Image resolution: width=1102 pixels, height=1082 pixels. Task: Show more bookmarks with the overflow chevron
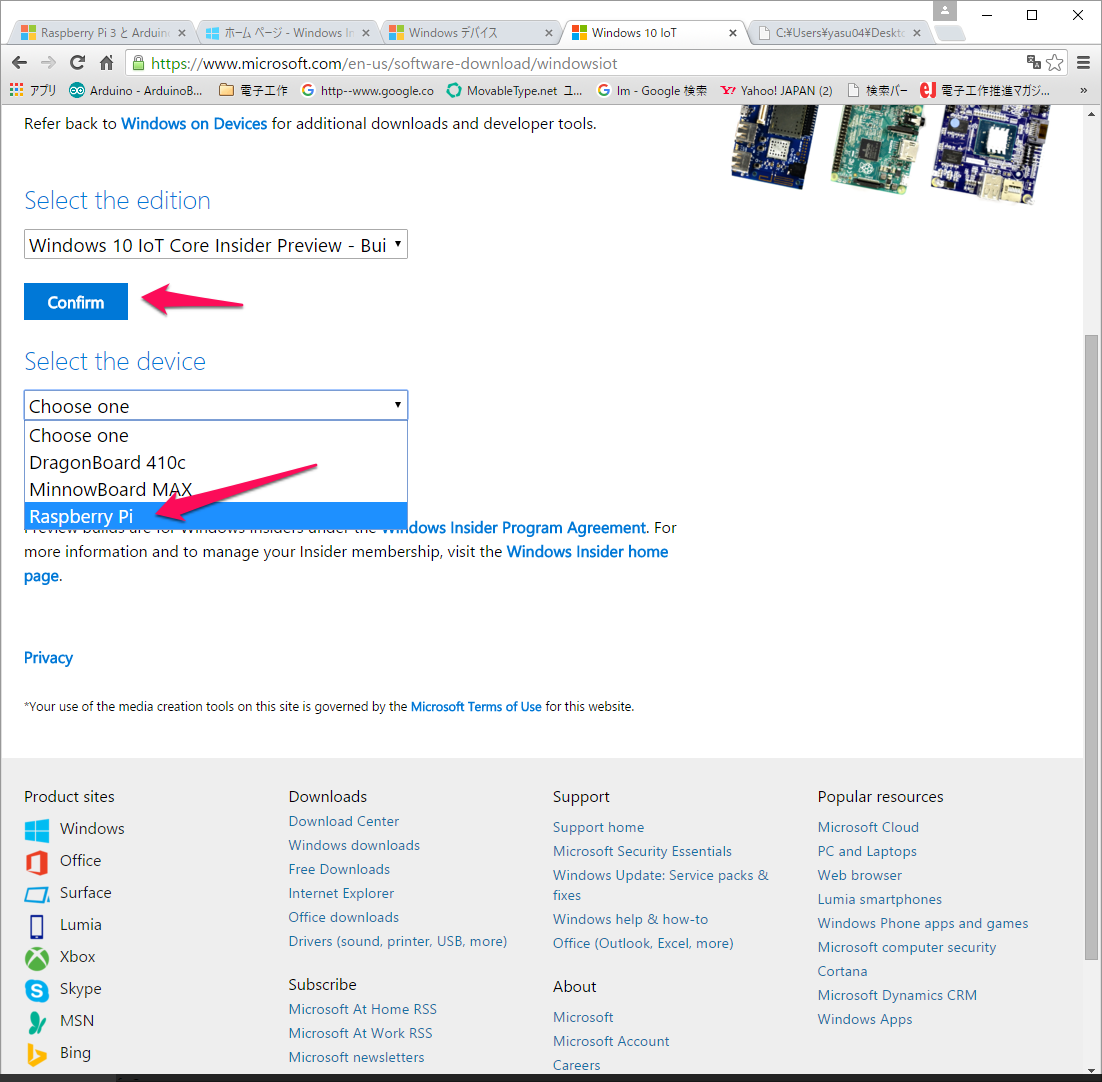[1083, 90]
